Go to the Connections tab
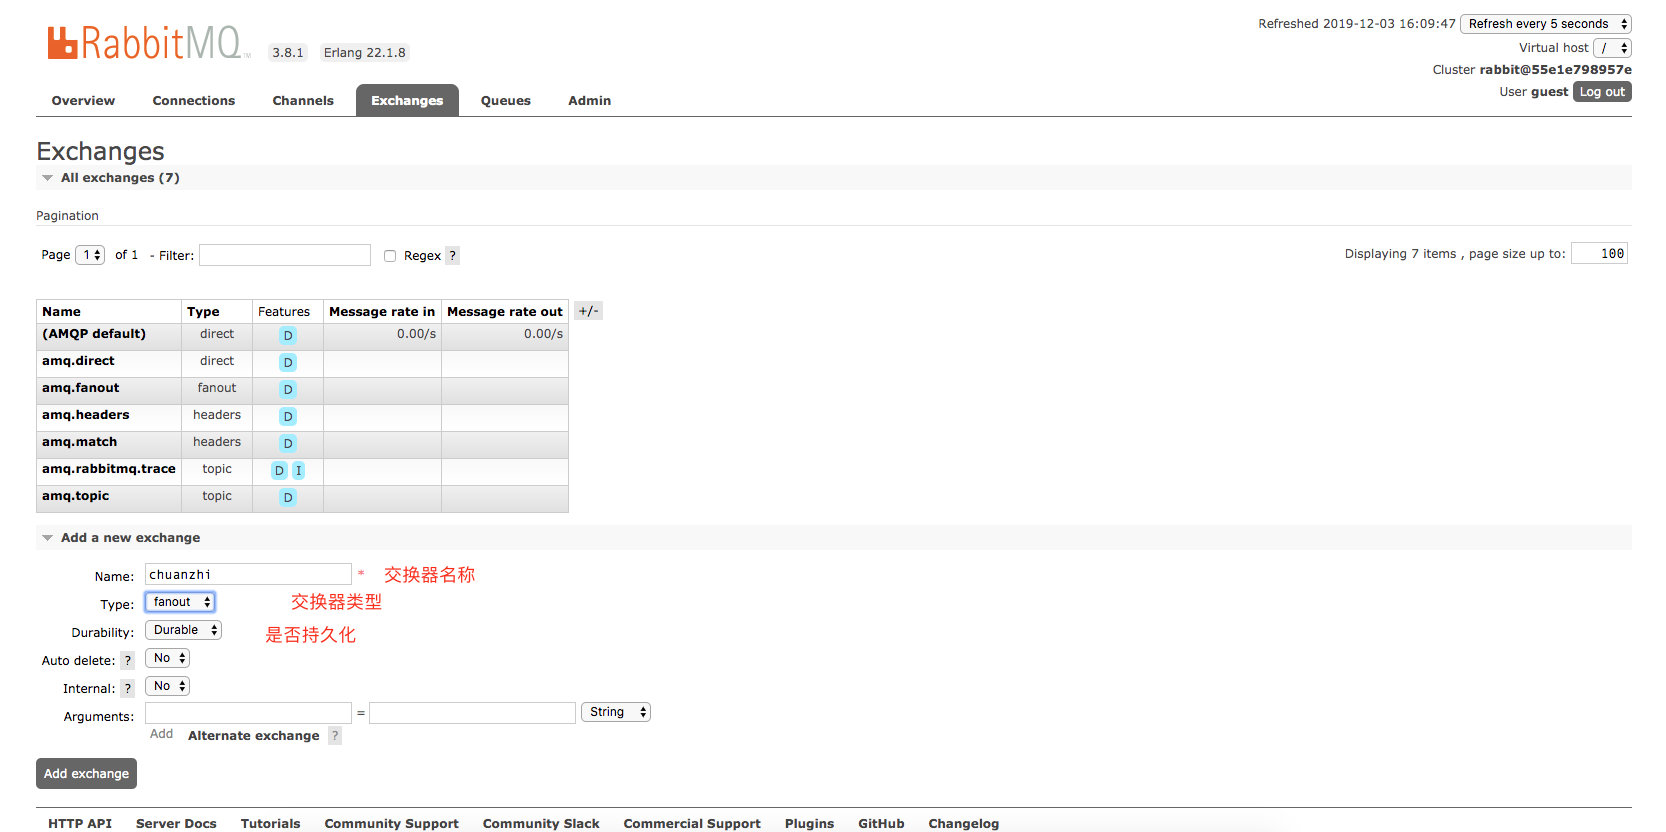1666x832 pixels. pyautogui.click(x=194, y=100)
